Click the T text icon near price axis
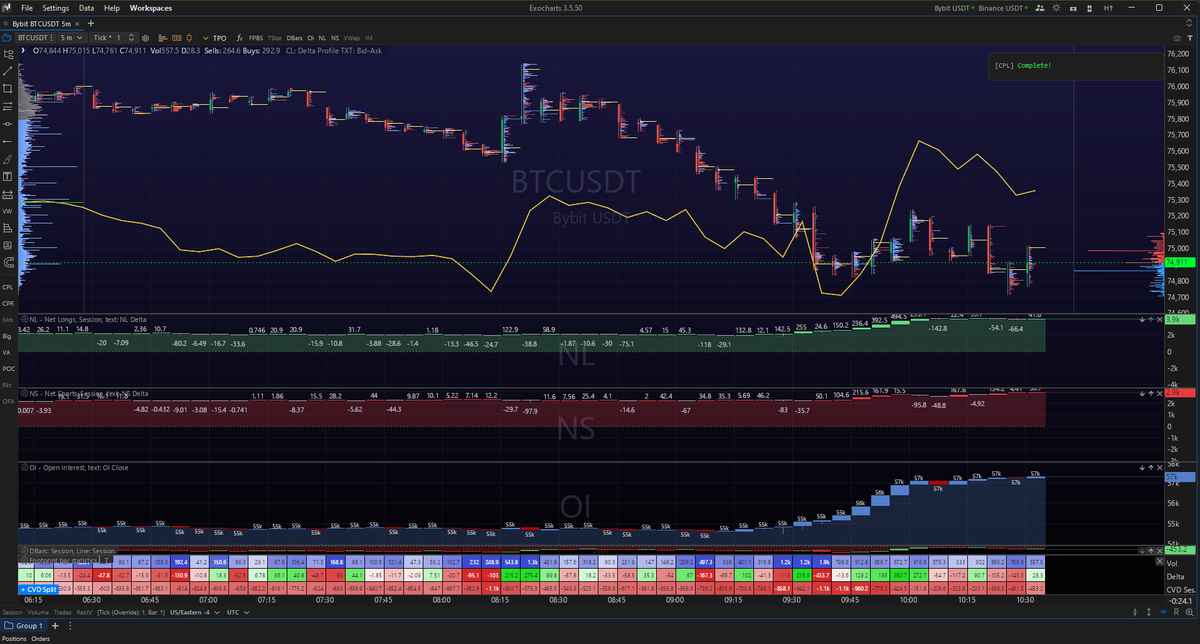The width and height of the screenshot is (1200, 644). tap(1189, 38)
